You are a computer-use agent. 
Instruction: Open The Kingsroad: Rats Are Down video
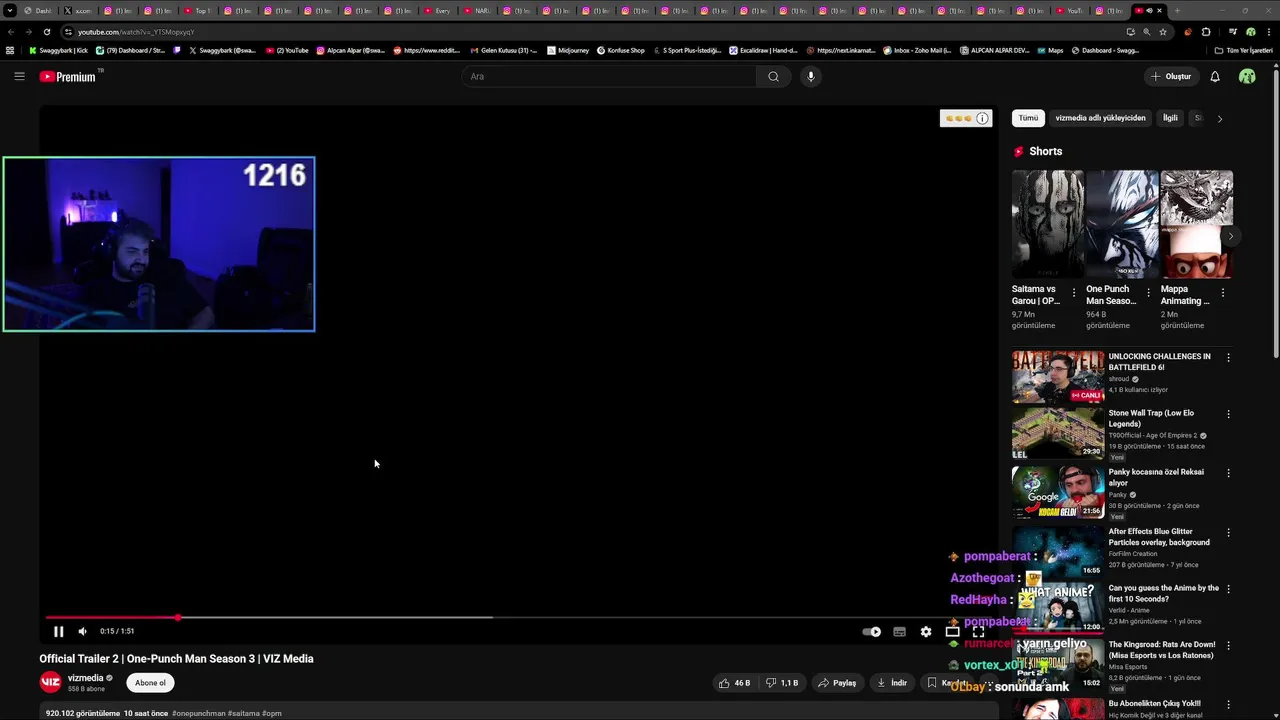pyautogui.click(x=1162, y=650)
